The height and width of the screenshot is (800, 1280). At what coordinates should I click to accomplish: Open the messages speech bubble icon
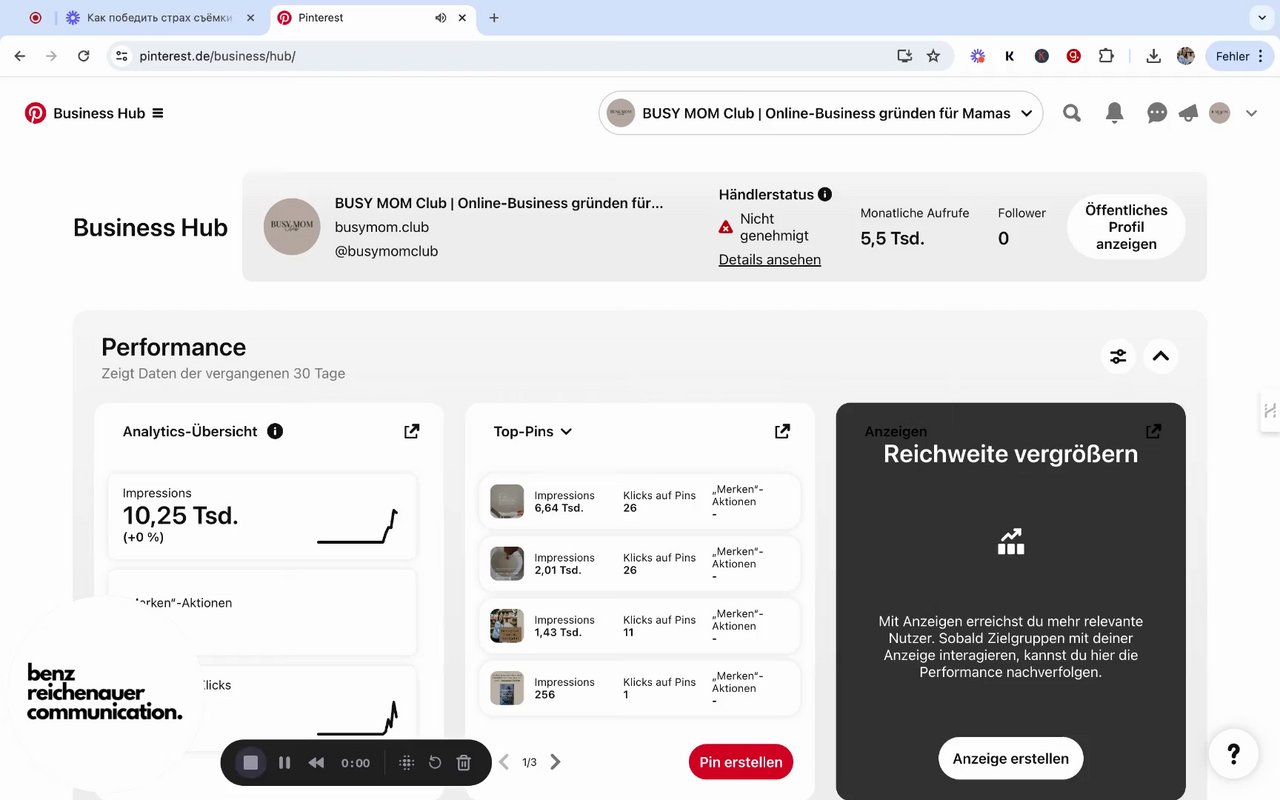(x=1157, y=113)
